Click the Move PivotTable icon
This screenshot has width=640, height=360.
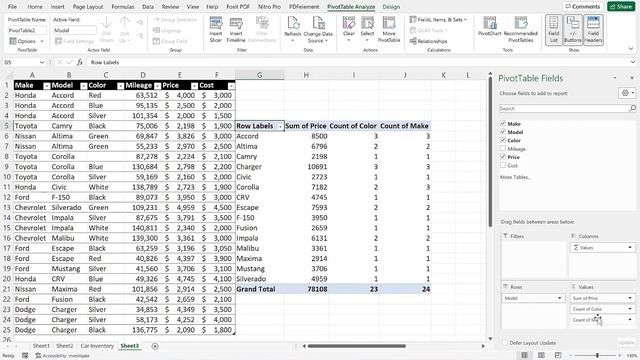tap(389, 29)
